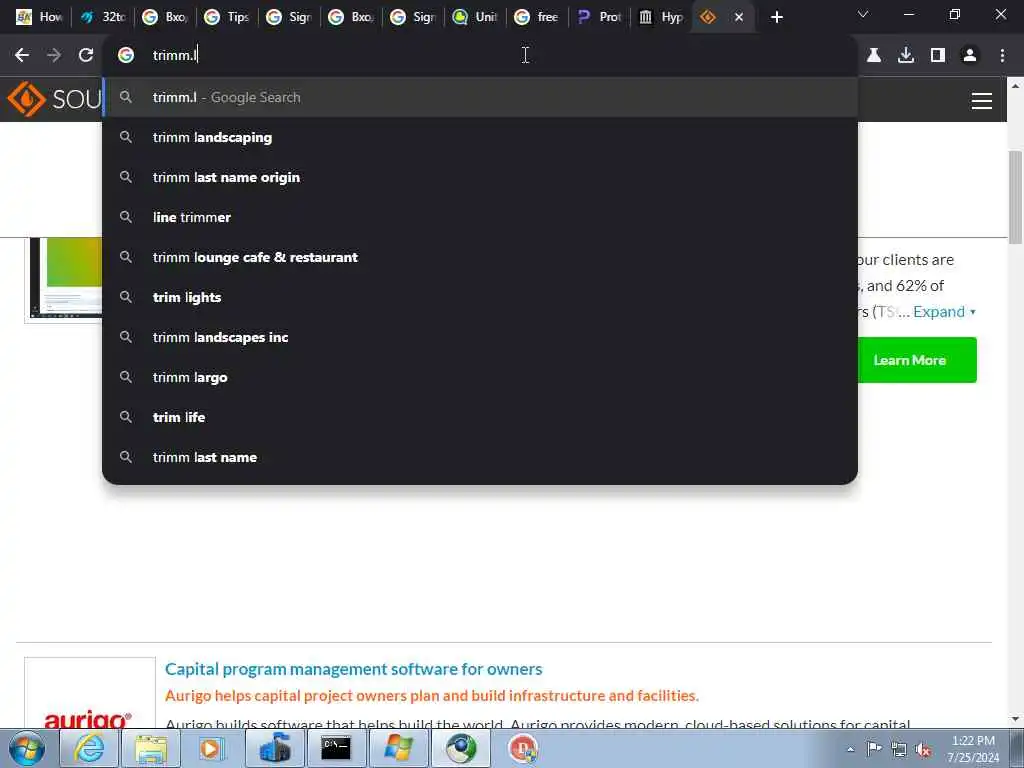
Task: Open the clock showing 1:22 PM
Action: pyautogui.click(x=973, y=748)
